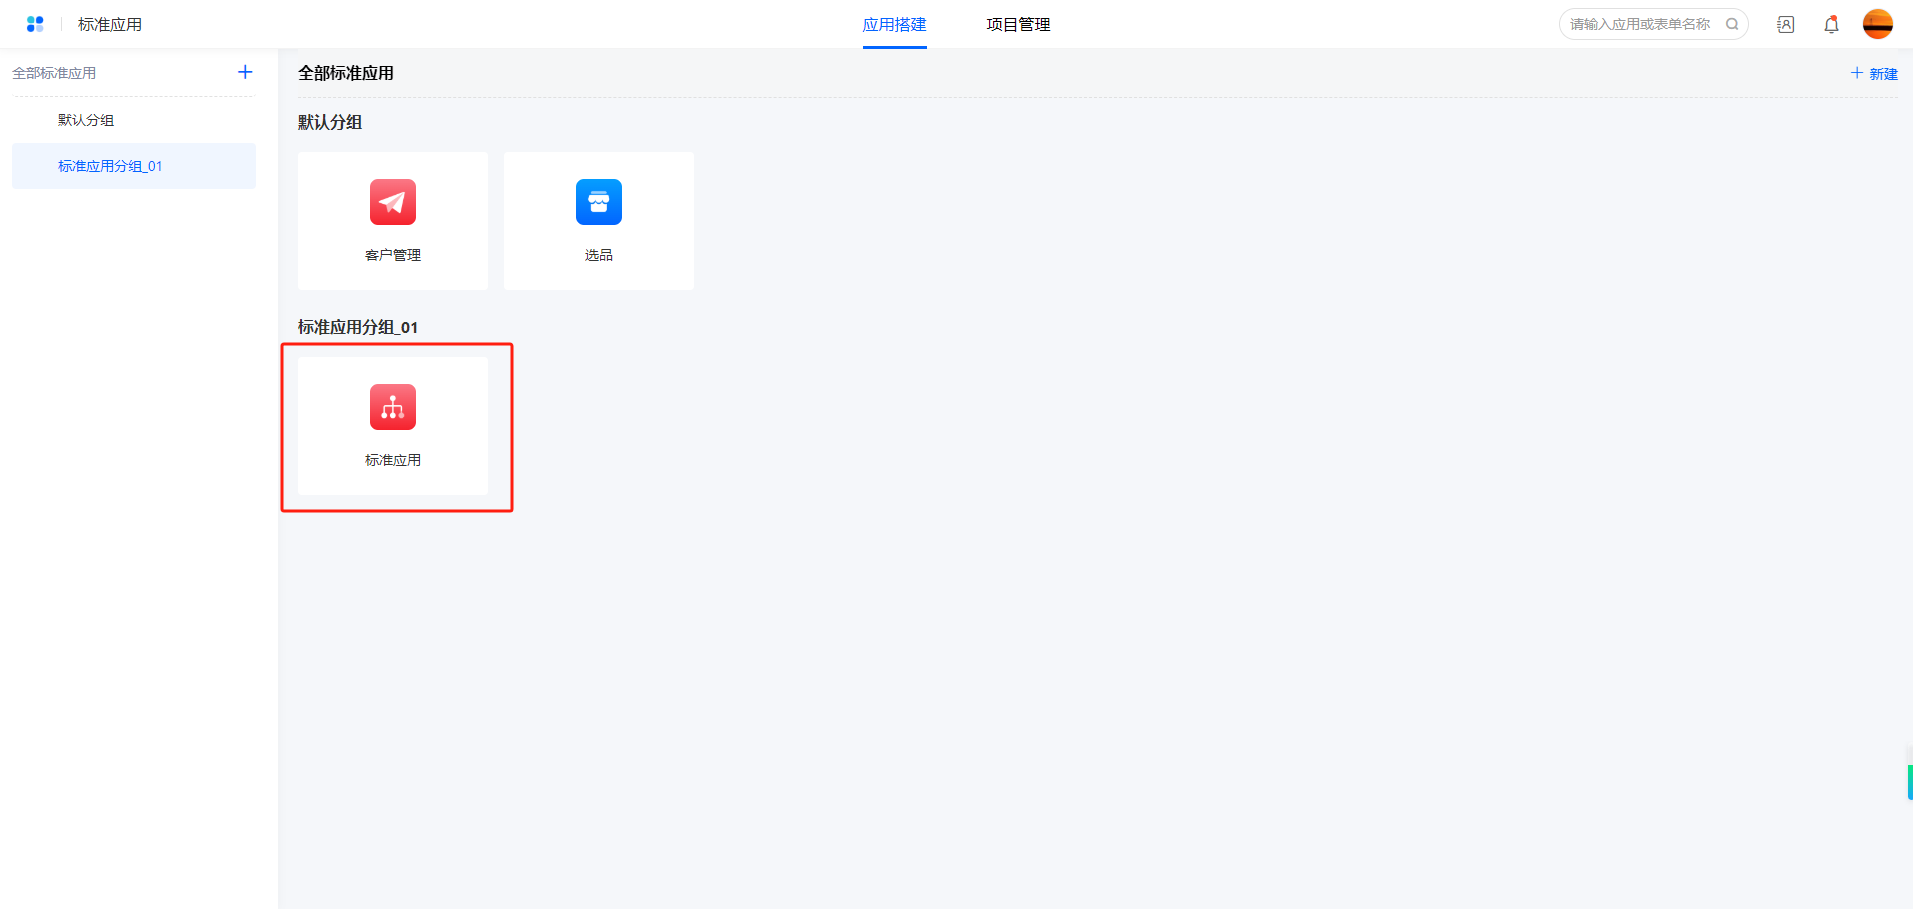This screenshot has width=1913, height=909.
Task: Click the 客户管理 card label
Action: point(393,255)
